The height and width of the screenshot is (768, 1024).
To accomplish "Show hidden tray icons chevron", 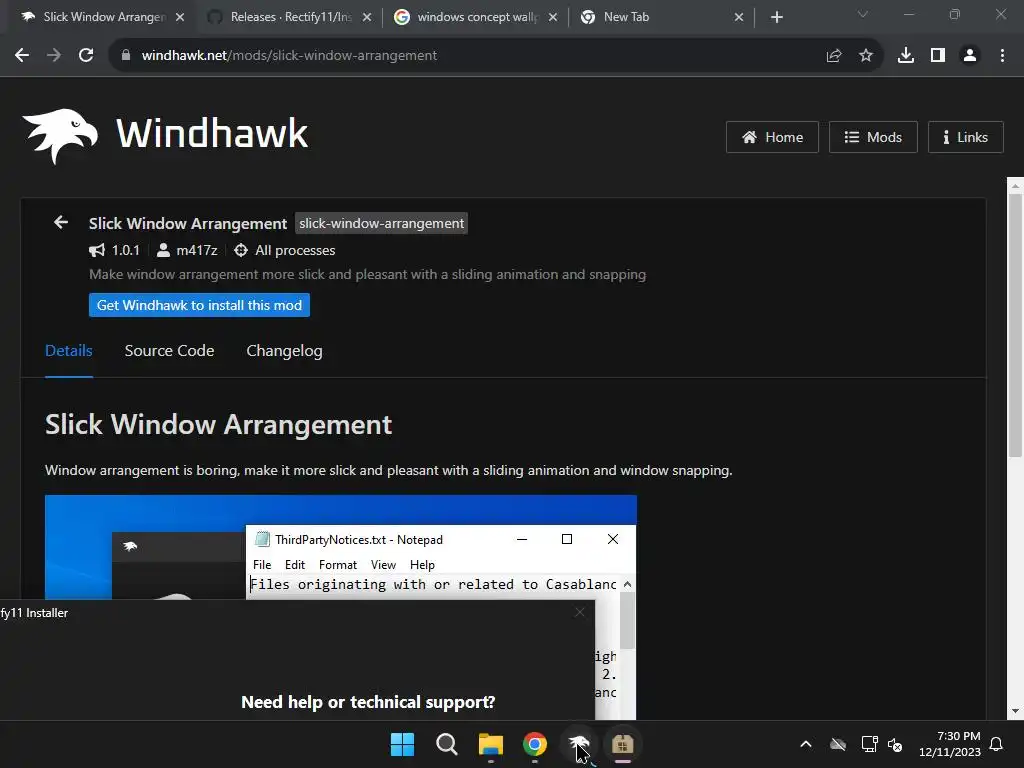I will point(806,744).
